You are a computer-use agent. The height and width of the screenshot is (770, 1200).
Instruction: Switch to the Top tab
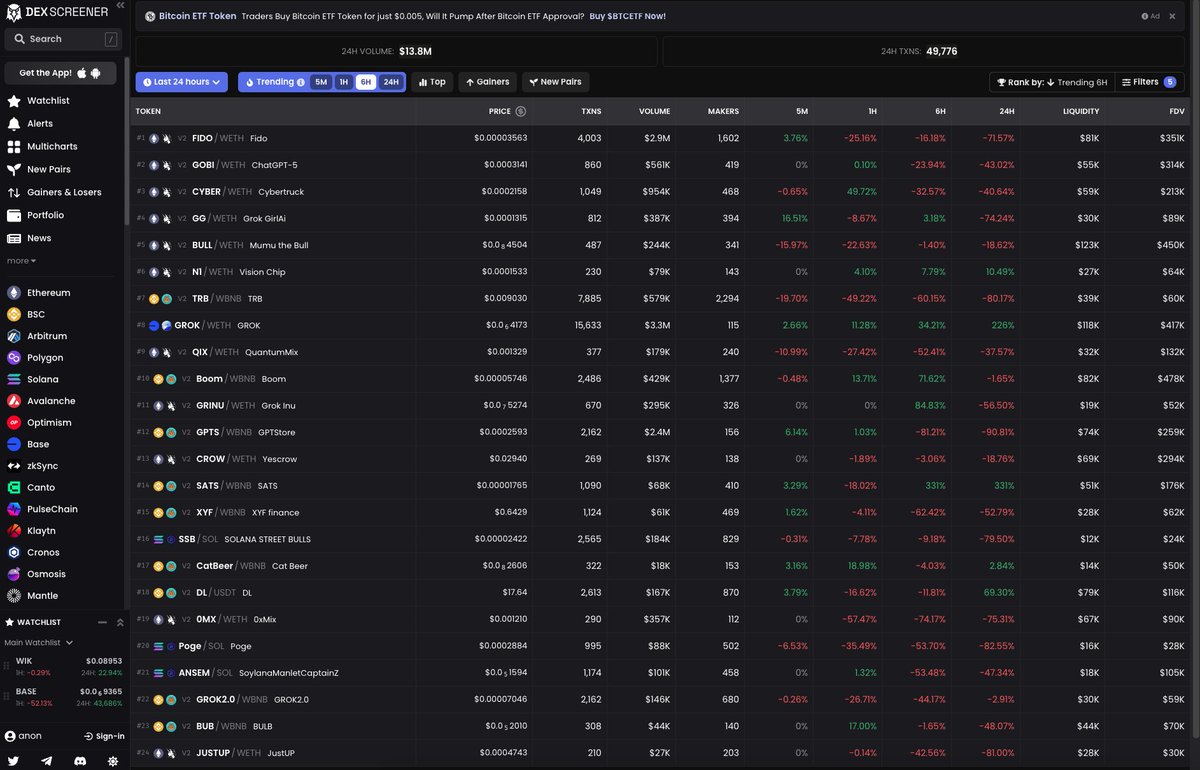(432, 82)
